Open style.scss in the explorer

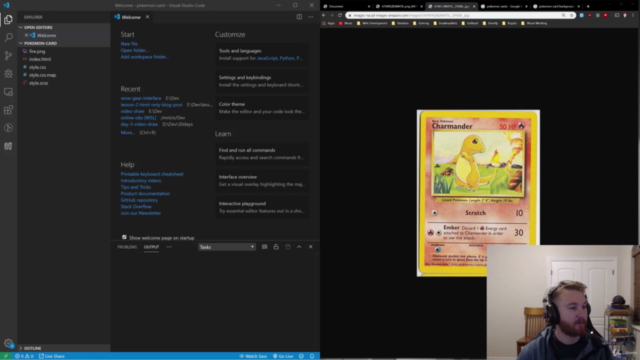38,83
